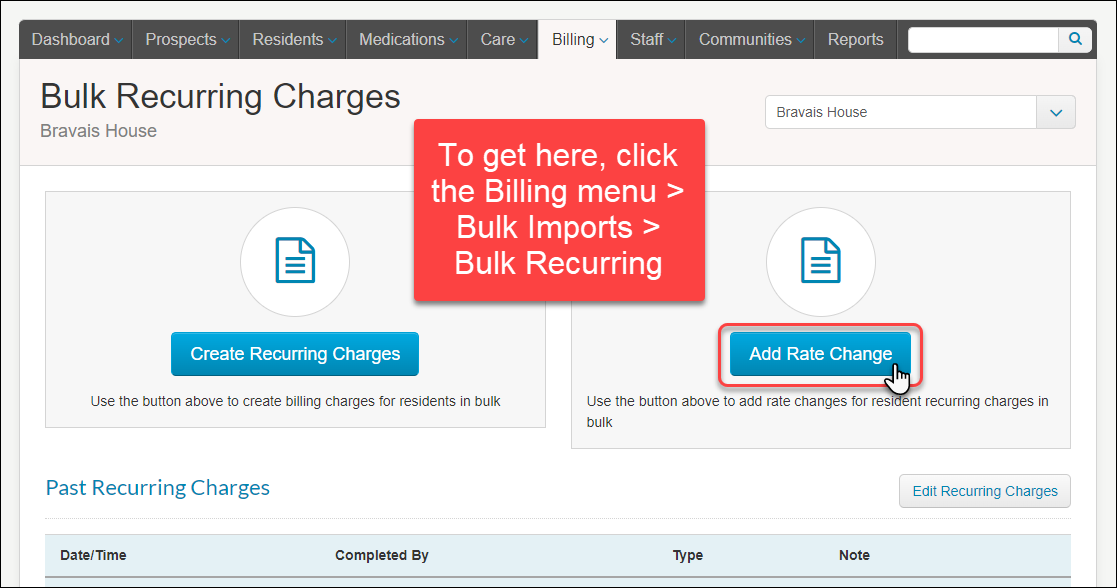The height and width of the screenshot is (588, 1117).
Task: Click the Bravais House community selector field
Action: tap(900, 113)
